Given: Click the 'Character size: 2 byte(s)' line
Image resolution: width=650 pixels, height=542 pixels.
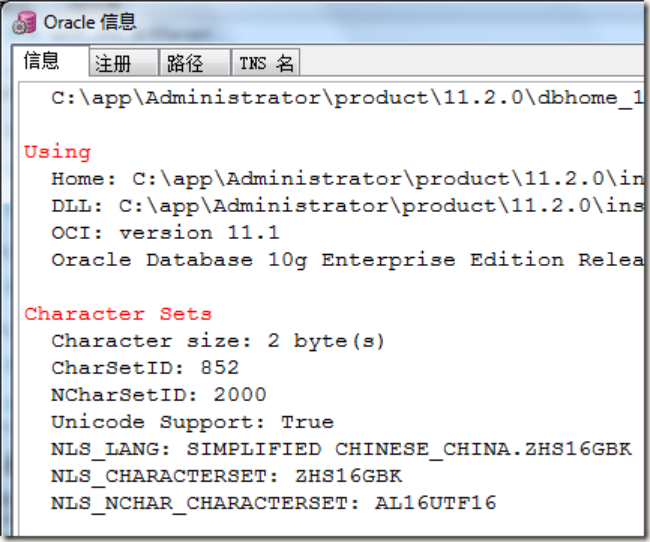Looking at the screenshot, I should coord(218,341).
